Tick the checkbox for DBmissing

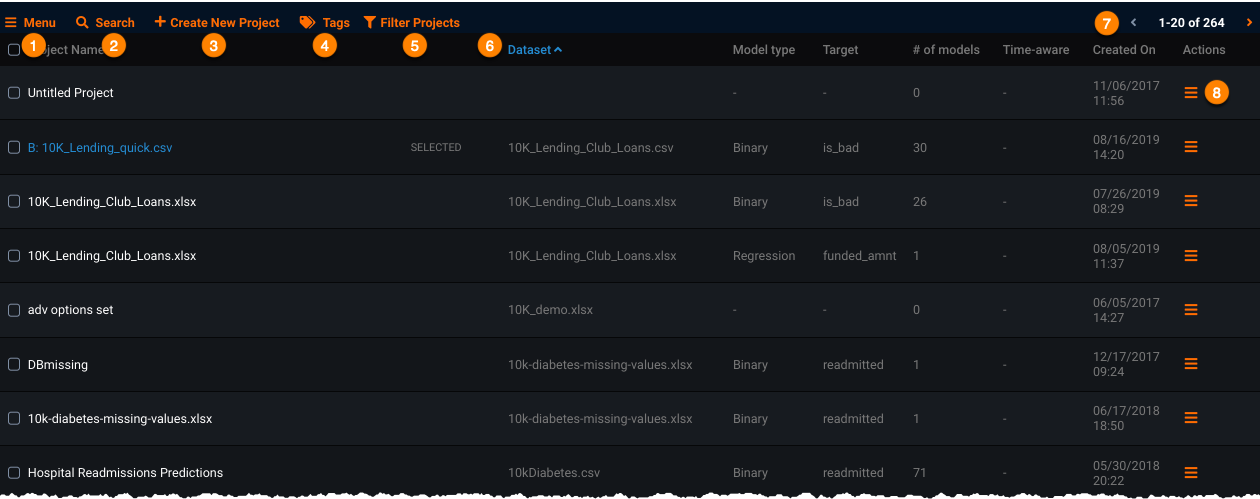14,365
